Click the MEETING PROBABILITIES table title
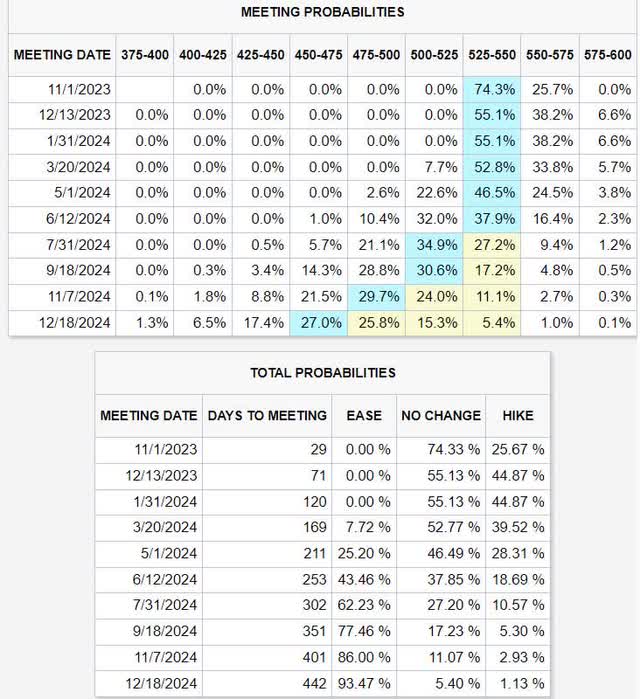The image size is (640, 699). 323,12
